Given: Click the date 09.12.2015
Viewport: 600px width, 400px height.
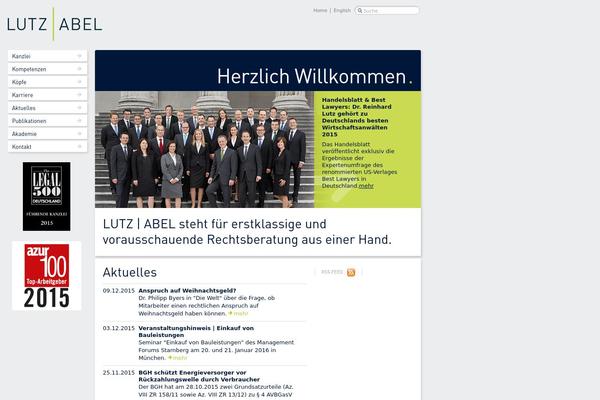Looking at the screenshot, I should pos(119,291).
